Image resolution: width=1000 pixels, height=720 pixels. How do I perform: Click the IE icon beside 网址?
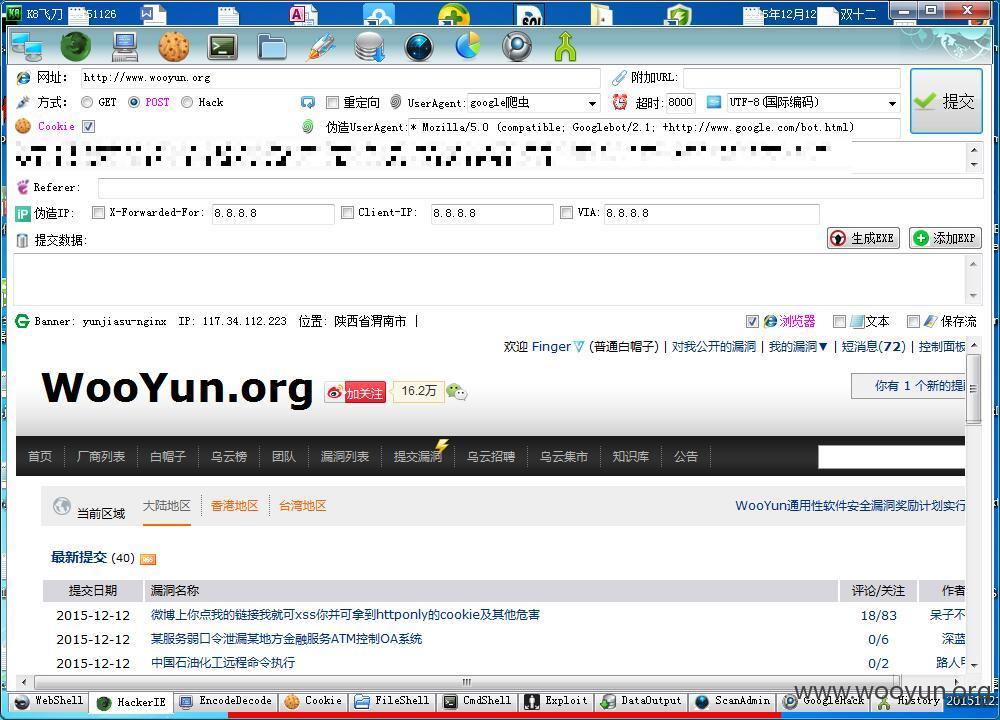23,78
